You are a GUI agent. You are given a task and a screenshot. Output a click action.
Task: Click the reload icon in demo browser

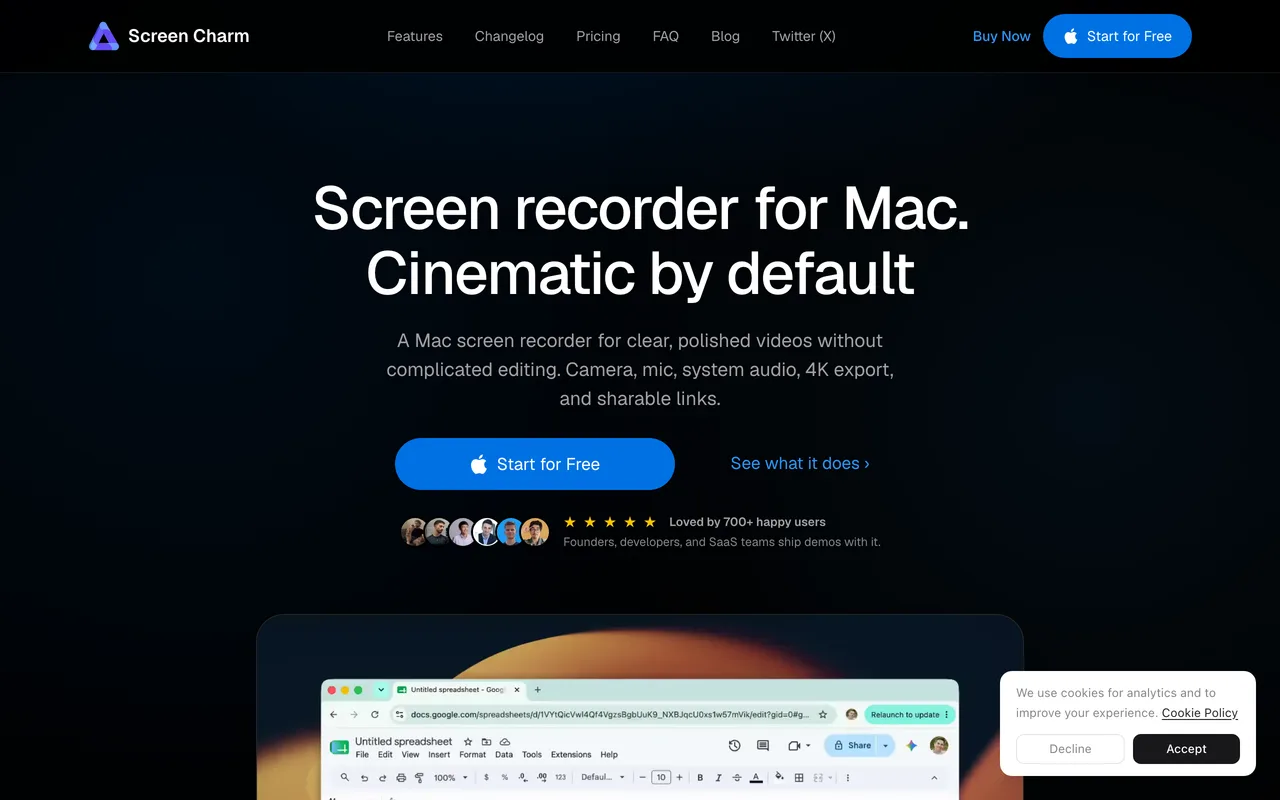(x=375, y=715)
